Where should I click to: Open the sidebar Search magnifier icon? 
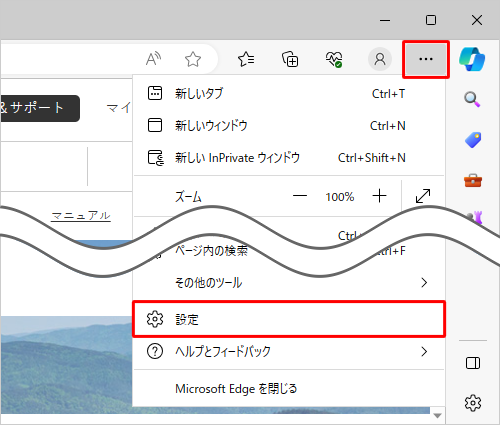pyautogui.click(x=472, y=99)
